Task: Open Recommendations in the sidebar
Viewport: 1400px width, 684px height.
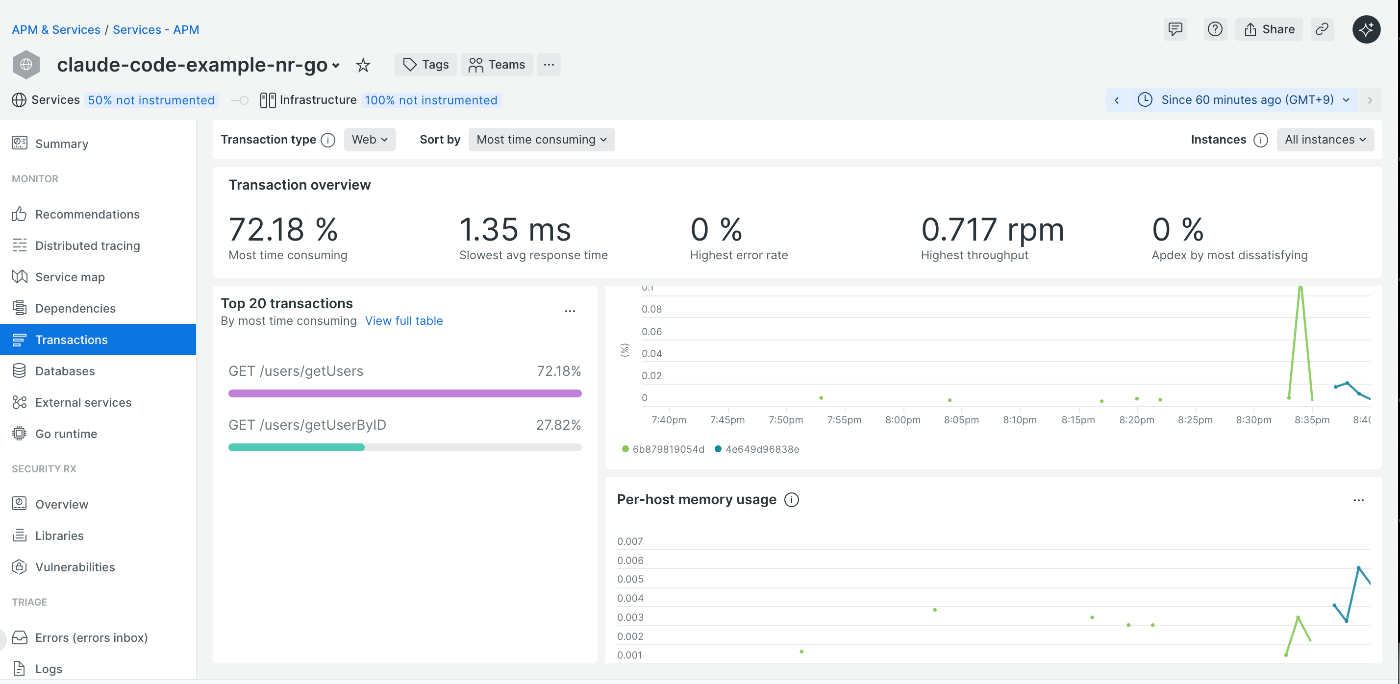Action: tap(98, 214)
